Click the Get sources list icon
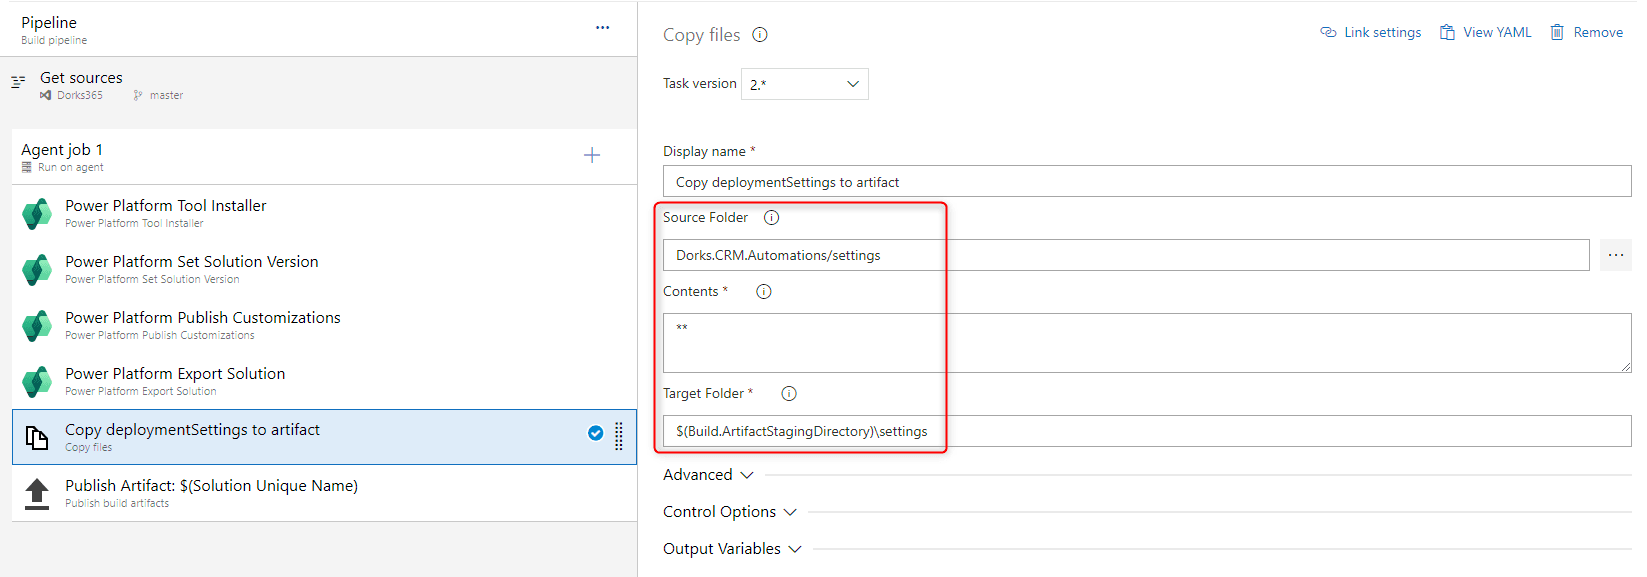This screenshot has height=577, width=1647. tap(18, 82)
